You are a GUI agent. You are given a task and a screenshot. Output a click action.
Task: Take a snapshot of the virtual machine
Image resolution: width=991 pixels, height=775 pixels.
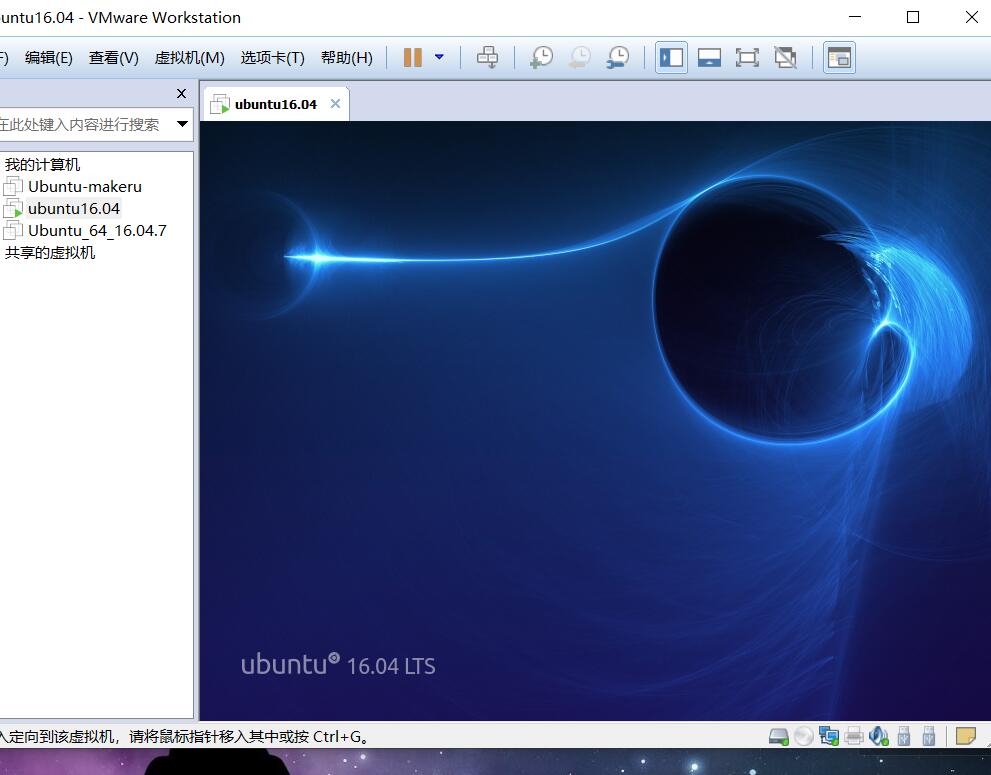pyautogui.click(x=541, y=57)
